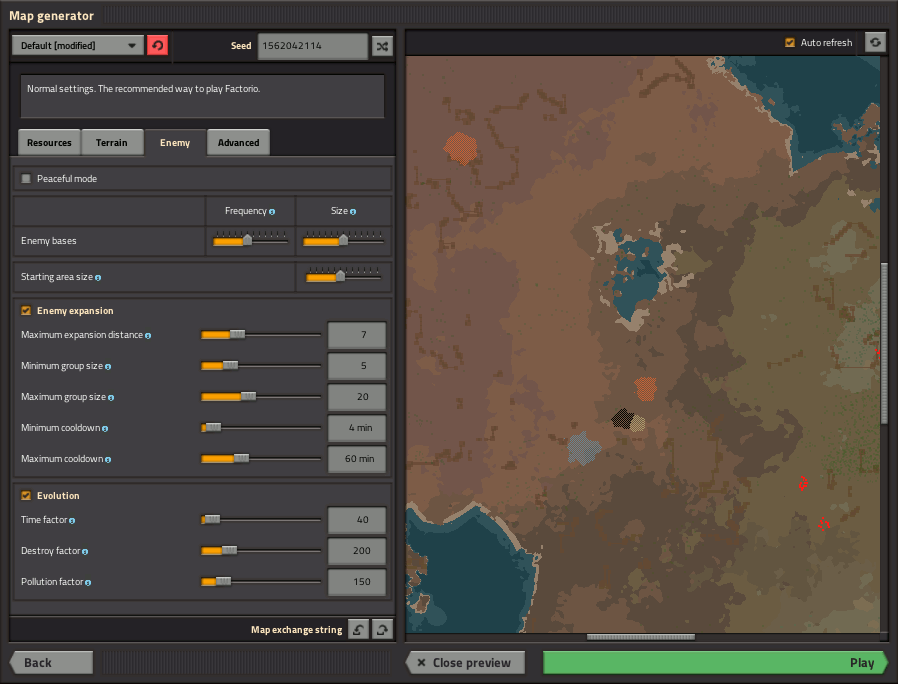Open the Pollution factor info icon
This screenshot has width=898, height=684.
88,583
